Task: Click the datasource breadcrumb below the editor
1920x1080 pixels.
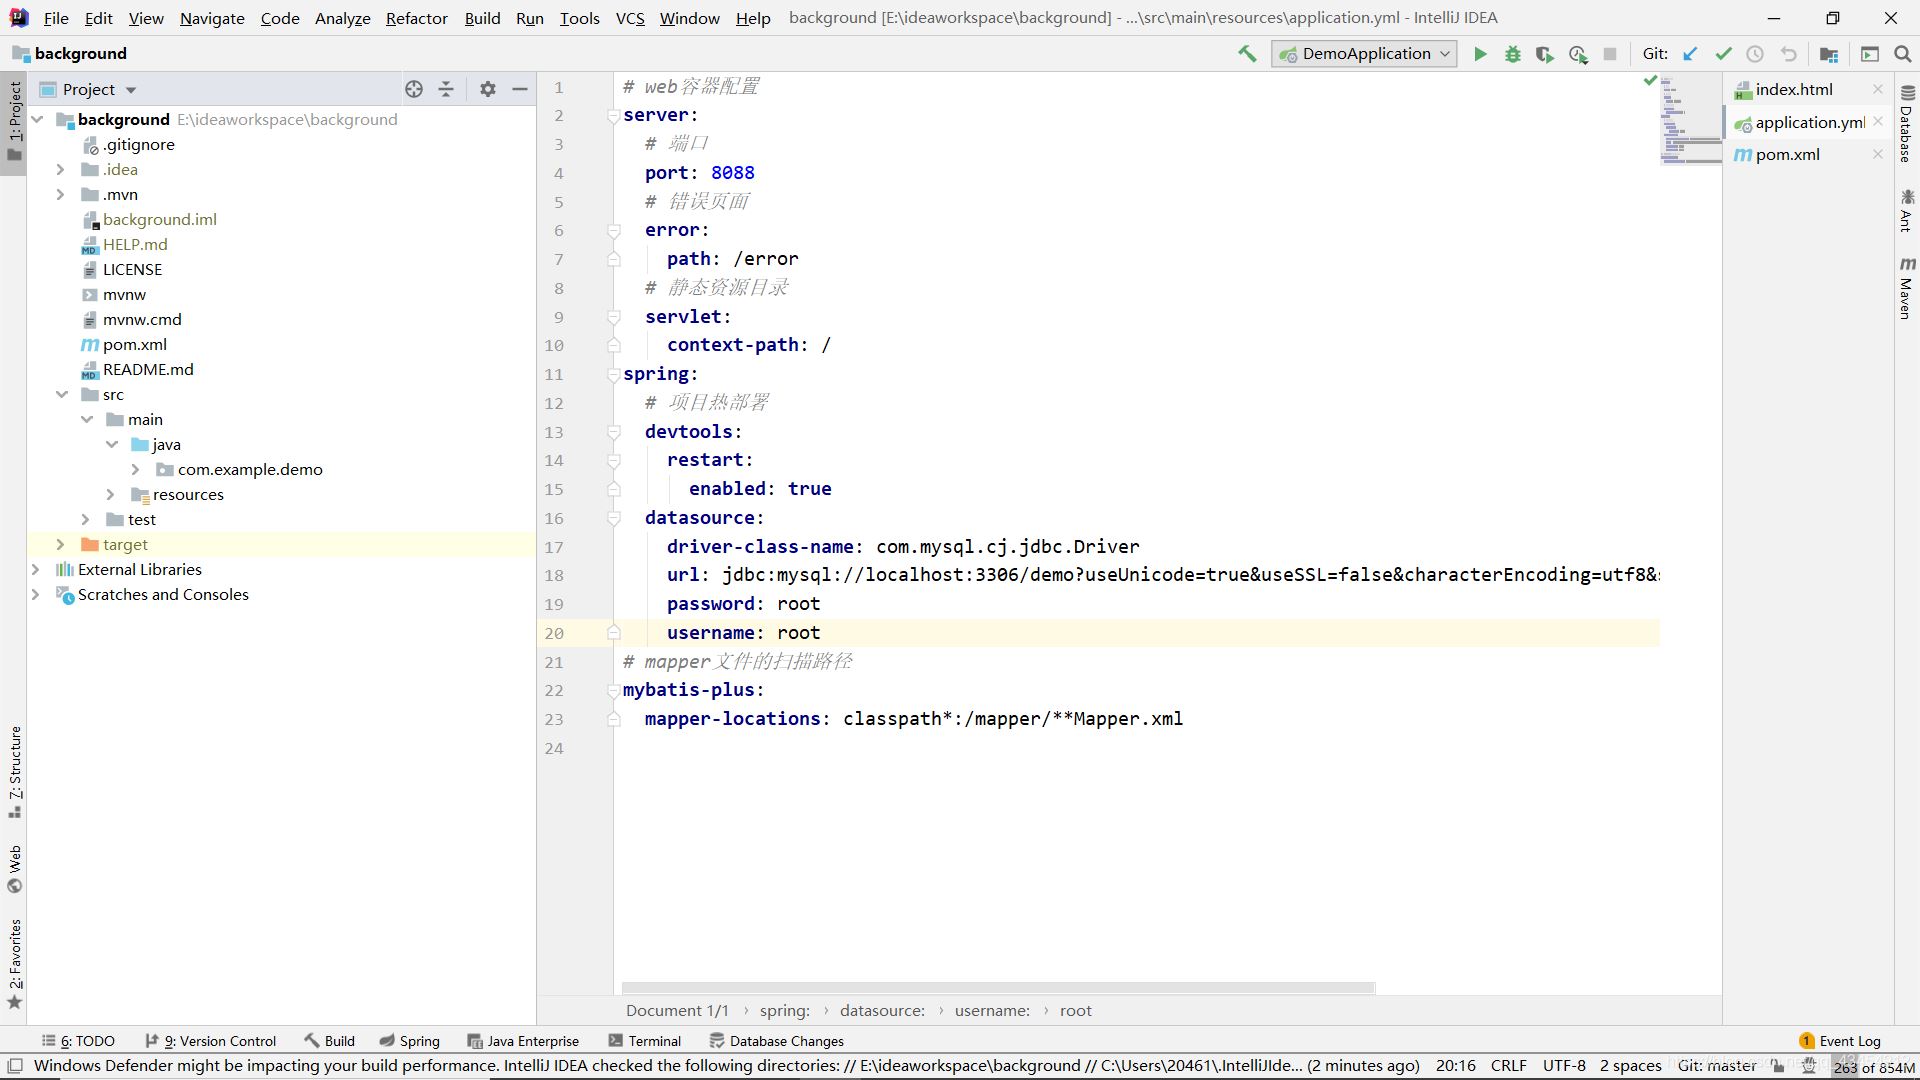Action: (879, 1010)
